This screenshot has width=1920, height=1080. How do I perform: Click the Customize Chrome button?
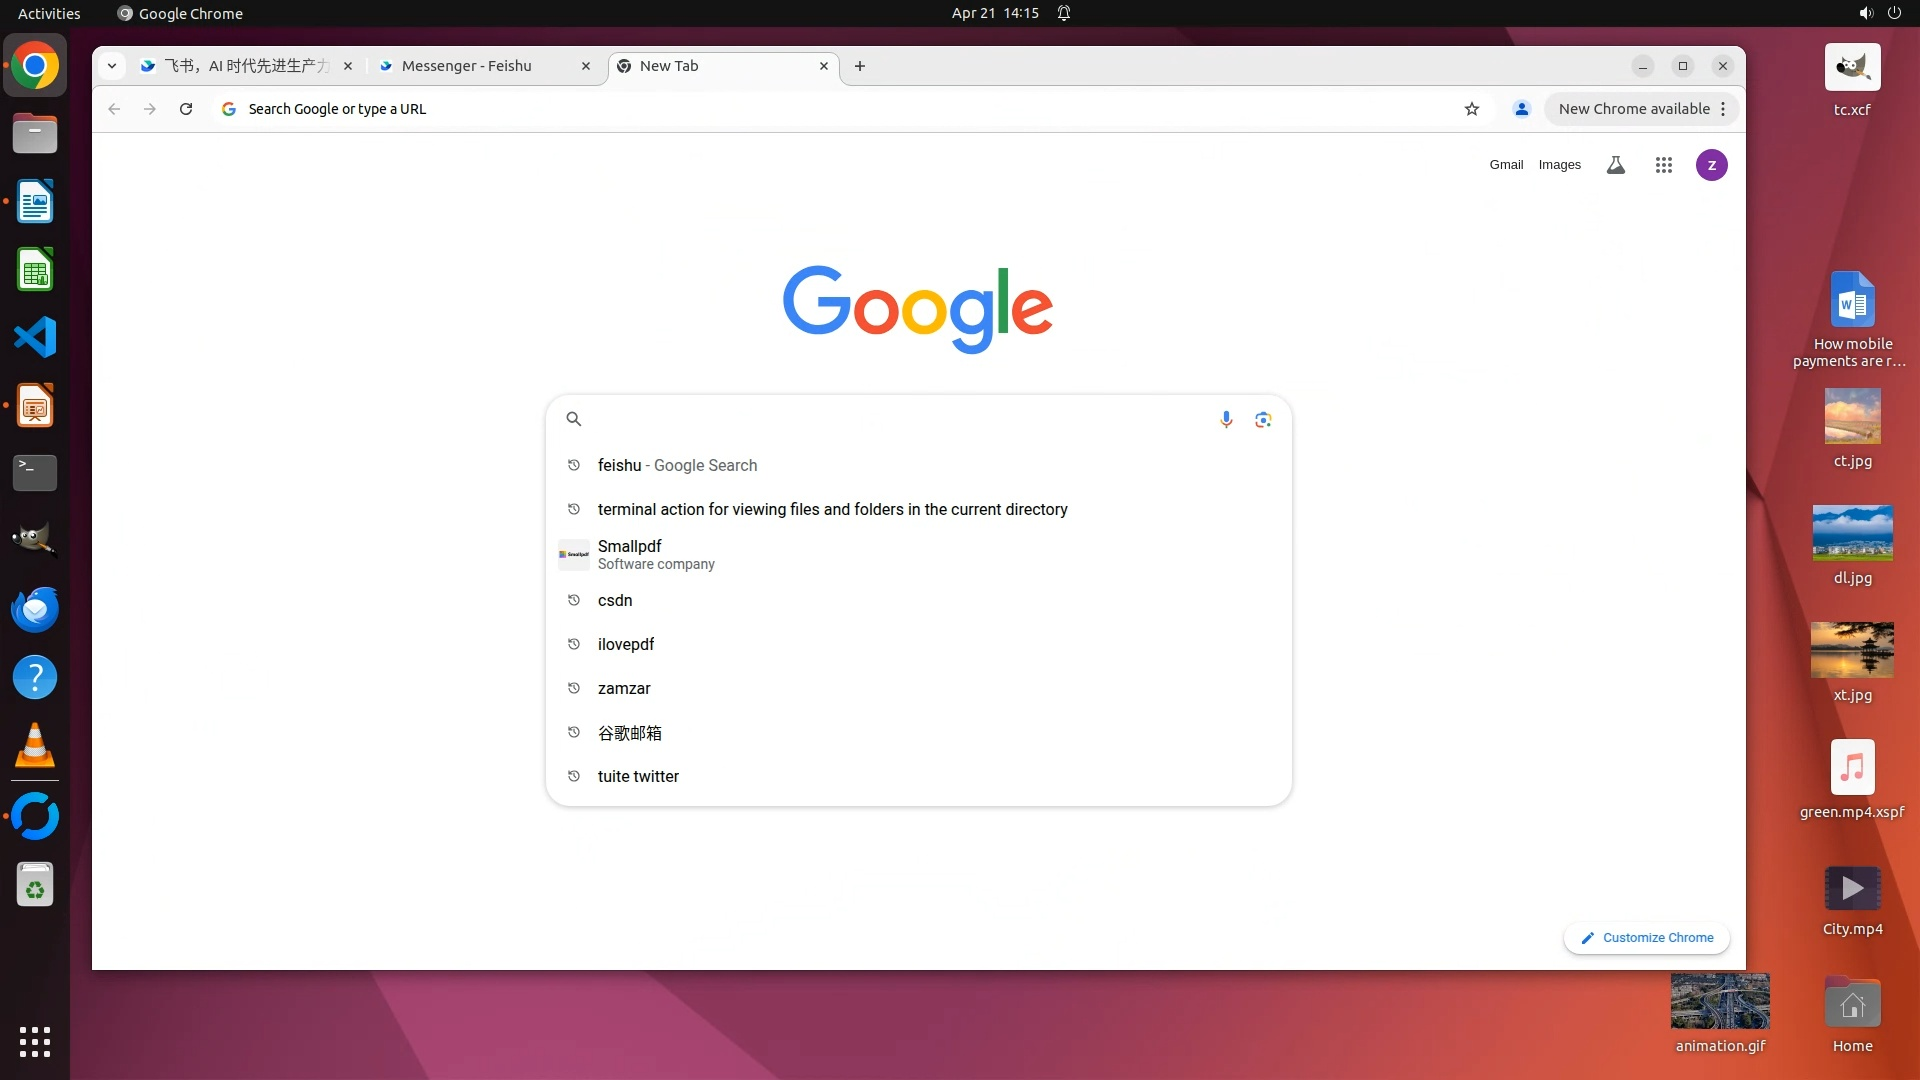pos(1647,938)
